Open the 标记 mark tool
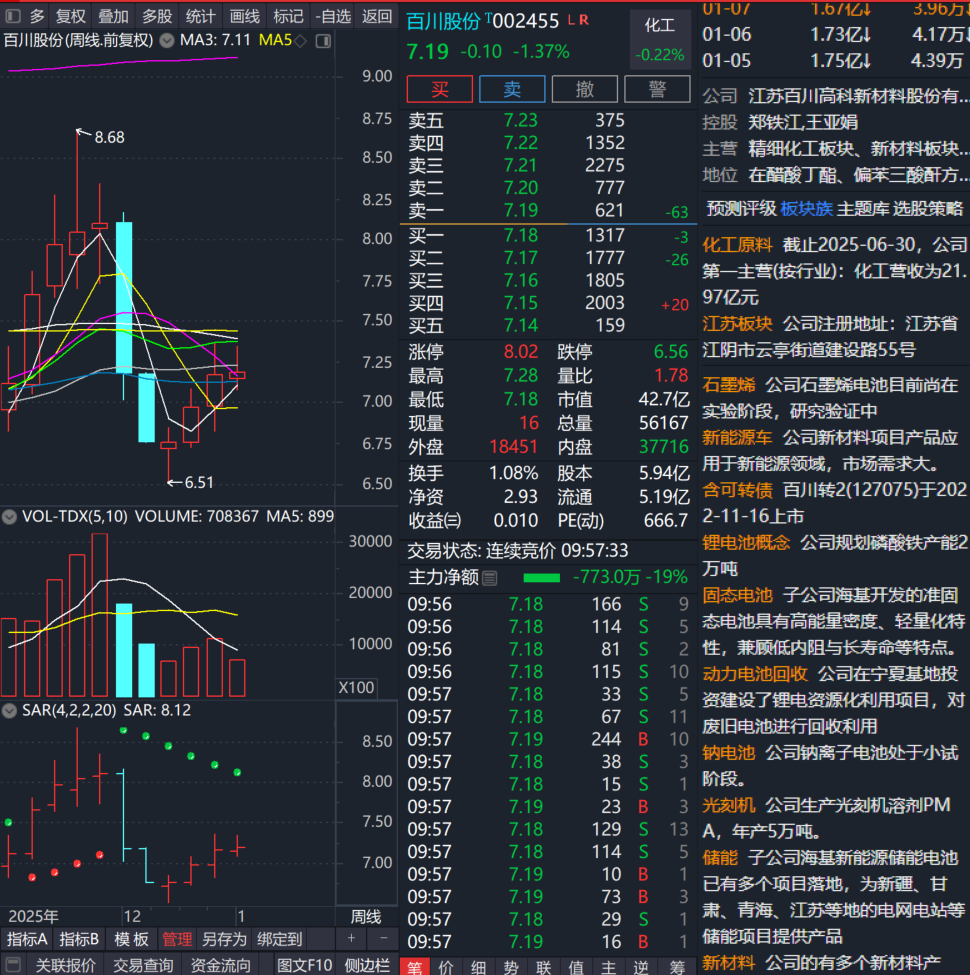 click(288, 16)
